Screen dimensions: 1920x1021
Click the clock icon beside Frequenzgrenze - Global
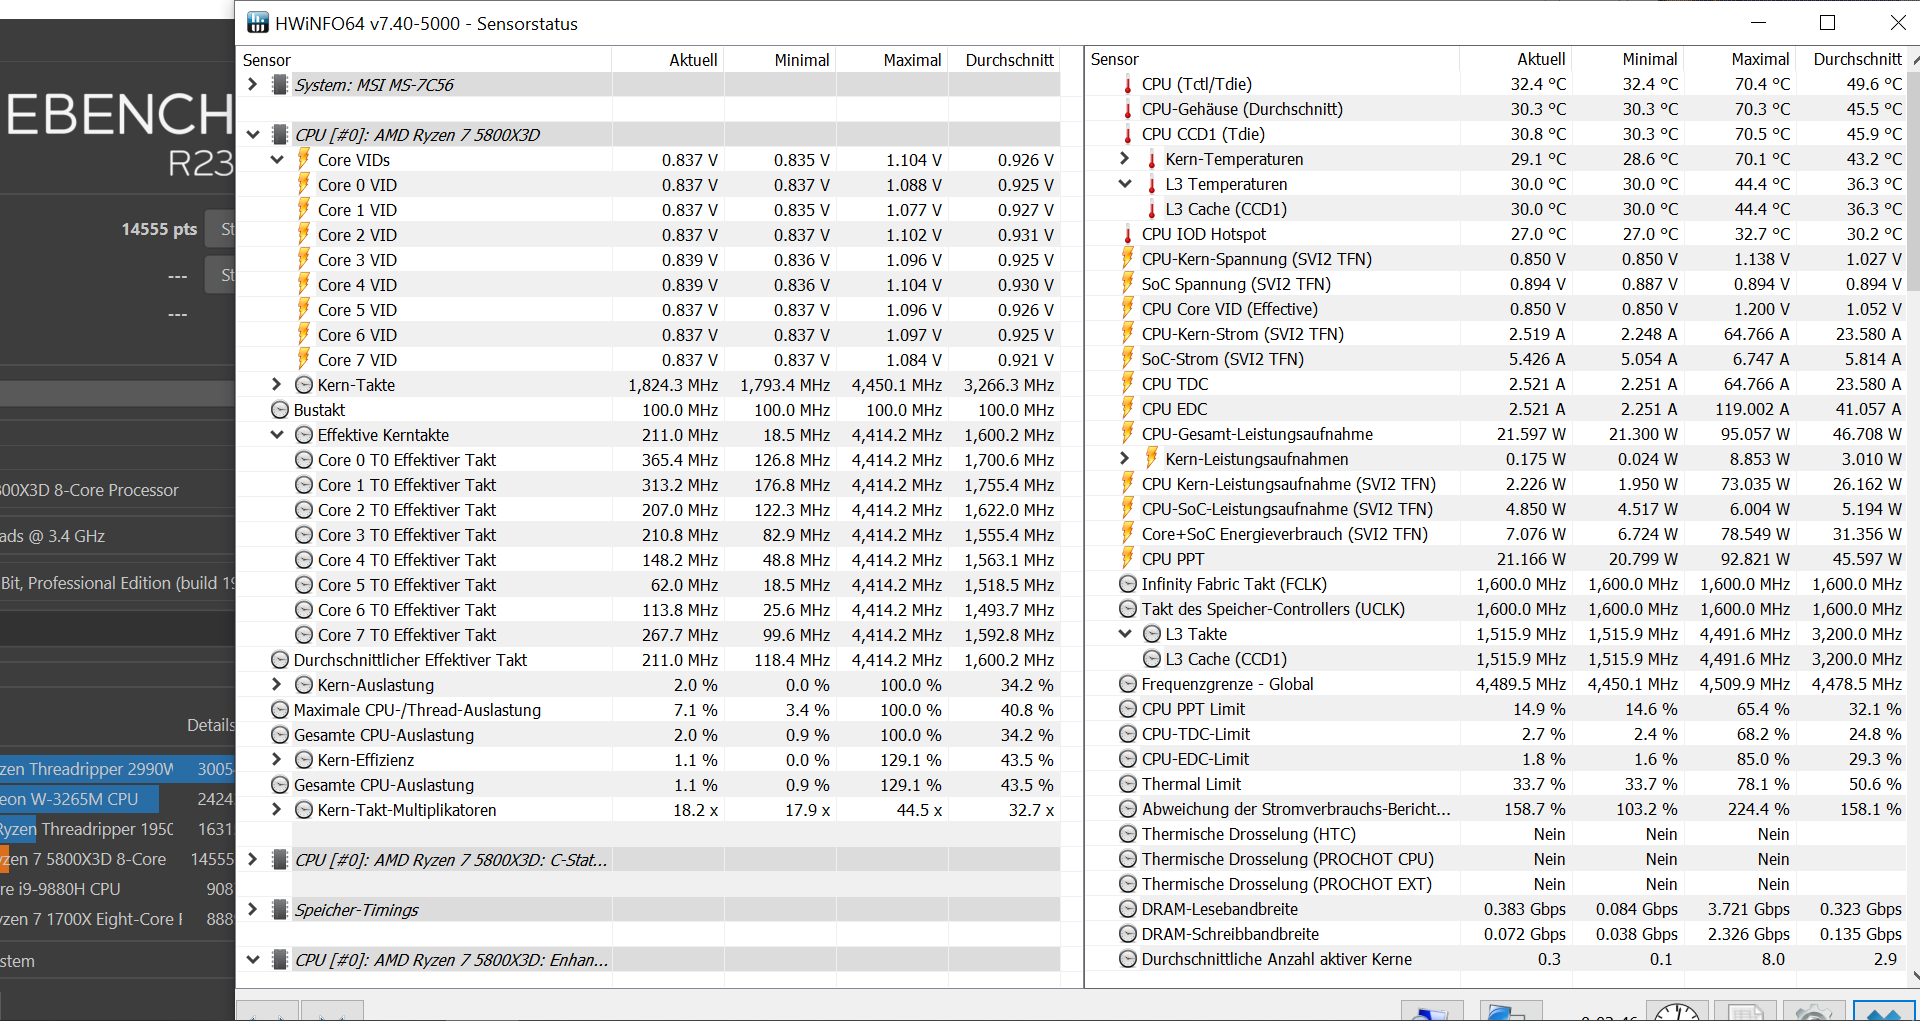(x=1128, y=684)
